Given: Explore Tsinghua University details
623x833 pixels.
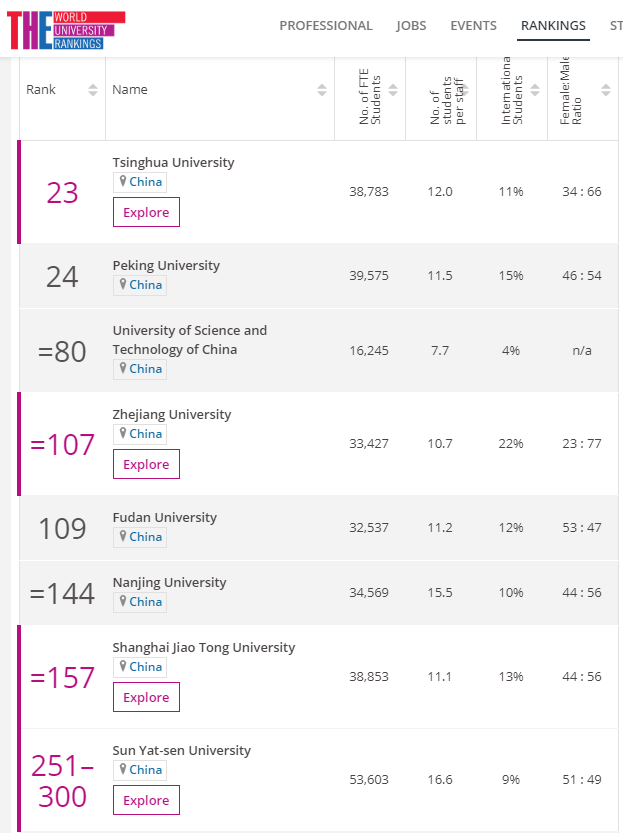Looking at the screenshot, I should 146,212.
